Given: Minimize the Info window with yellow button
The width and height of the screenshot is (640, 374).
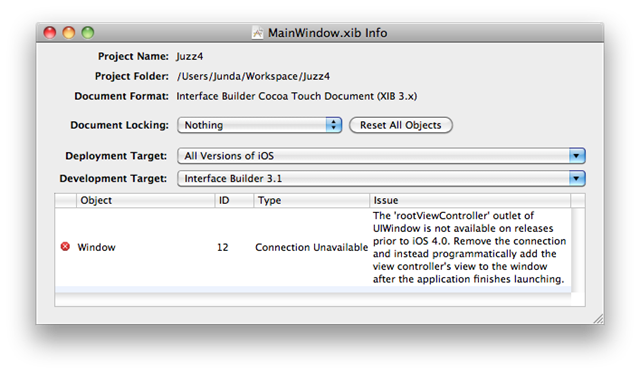Looking at the screenshot, I should tap(69, 32).
